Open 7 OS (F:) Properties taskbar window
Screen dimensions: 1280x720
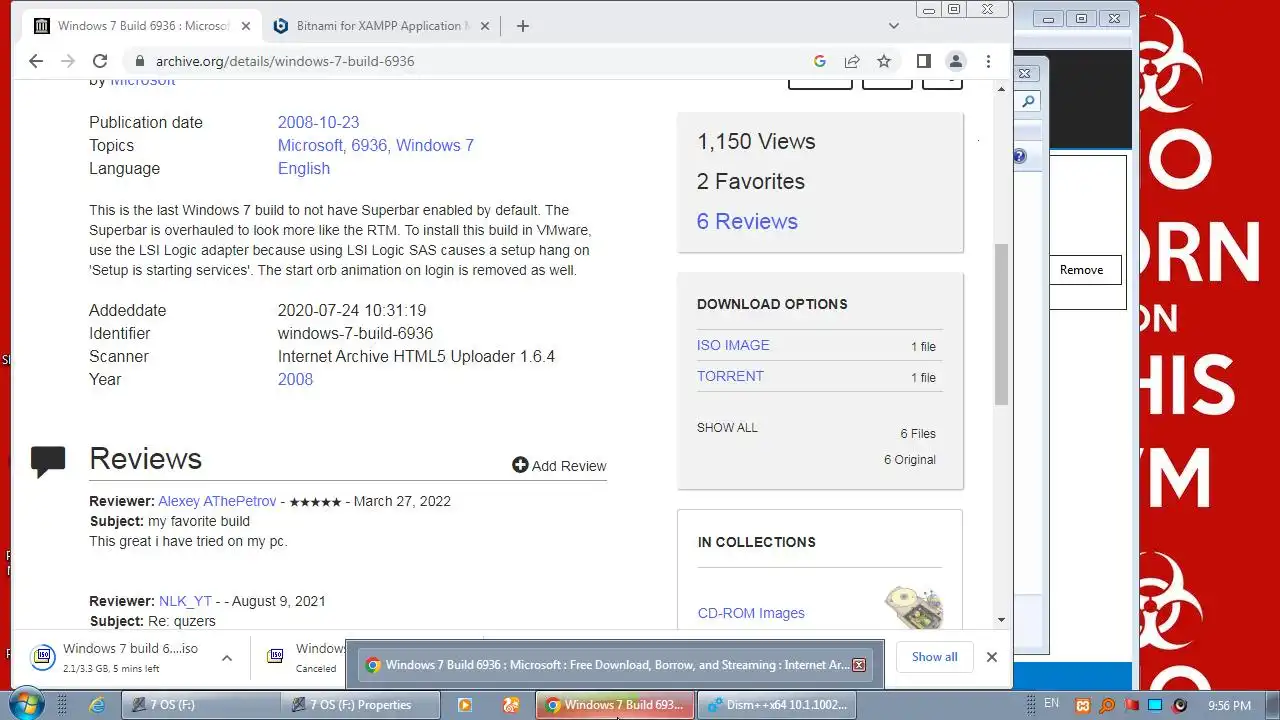359,705
